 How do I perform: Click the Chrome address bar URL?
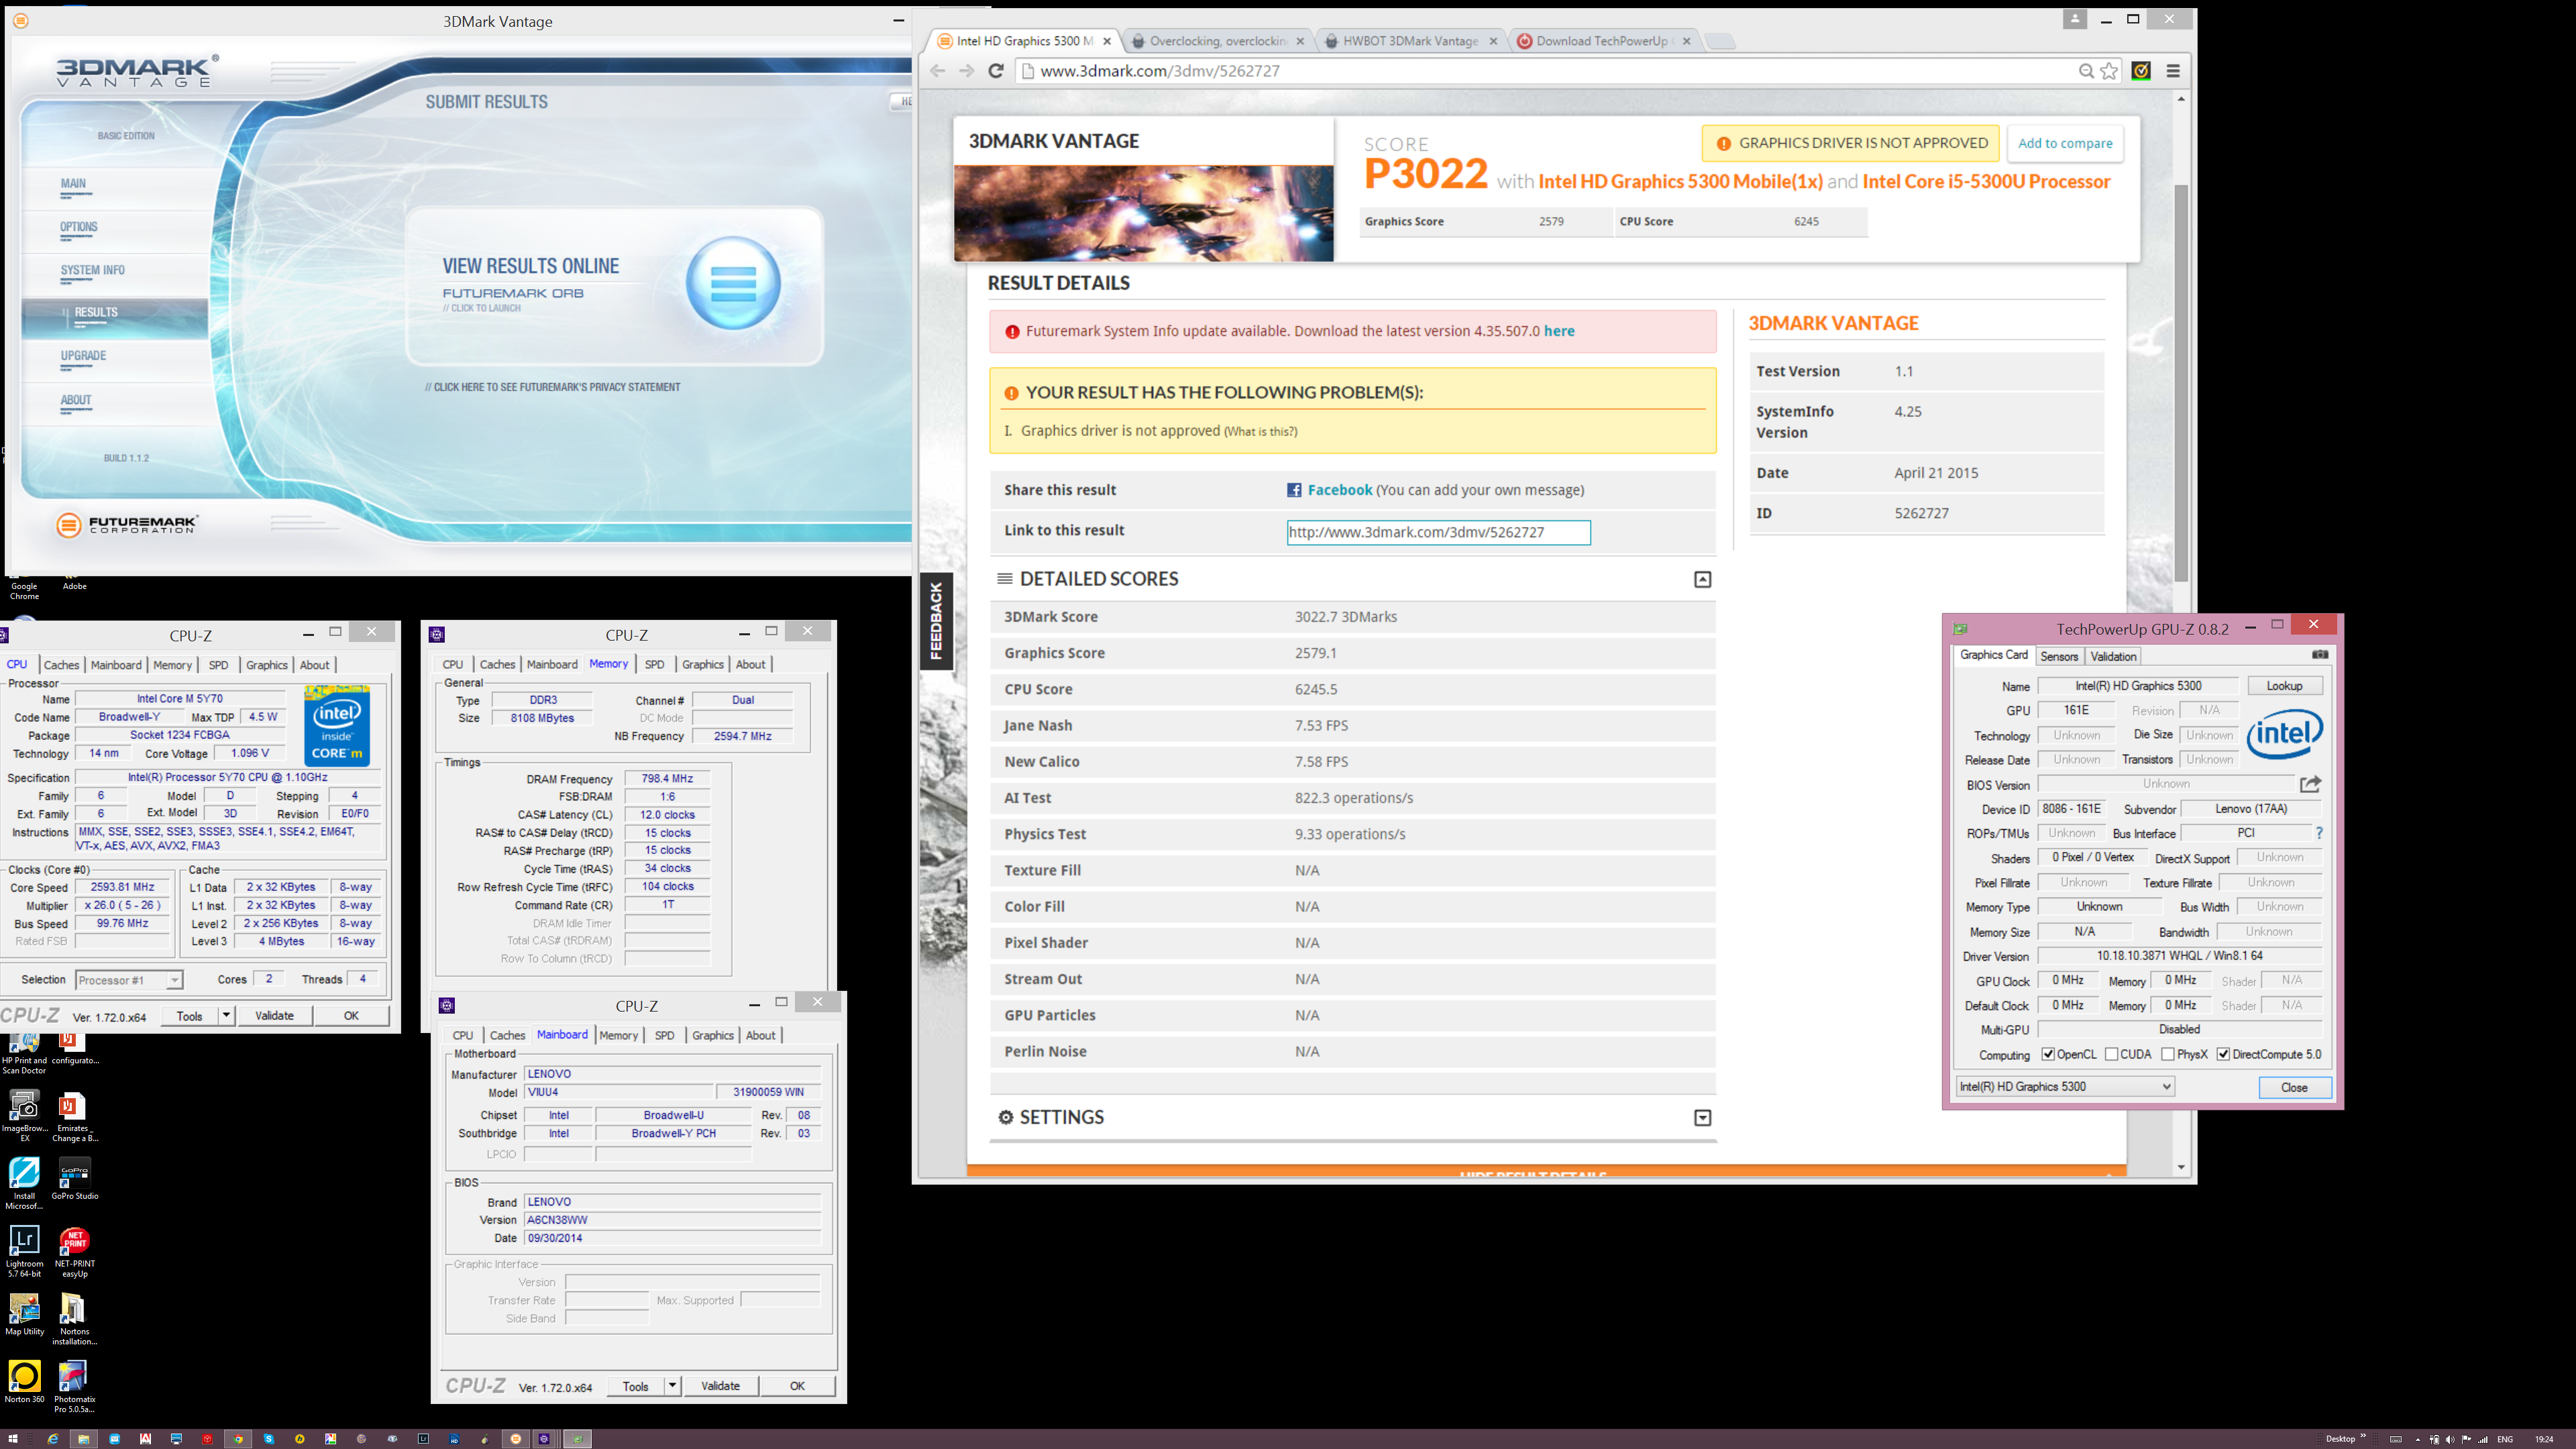(x=1160, y=71)
